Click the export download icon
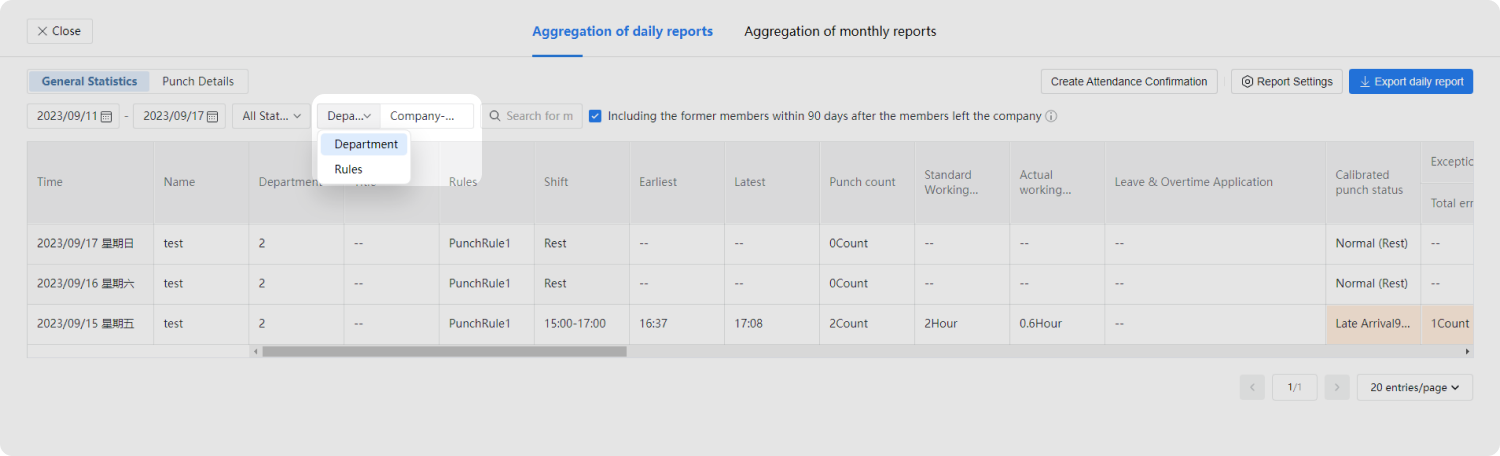This screenshot has width=1500, height=456. pyautogui.click(x=1364, y=82)
